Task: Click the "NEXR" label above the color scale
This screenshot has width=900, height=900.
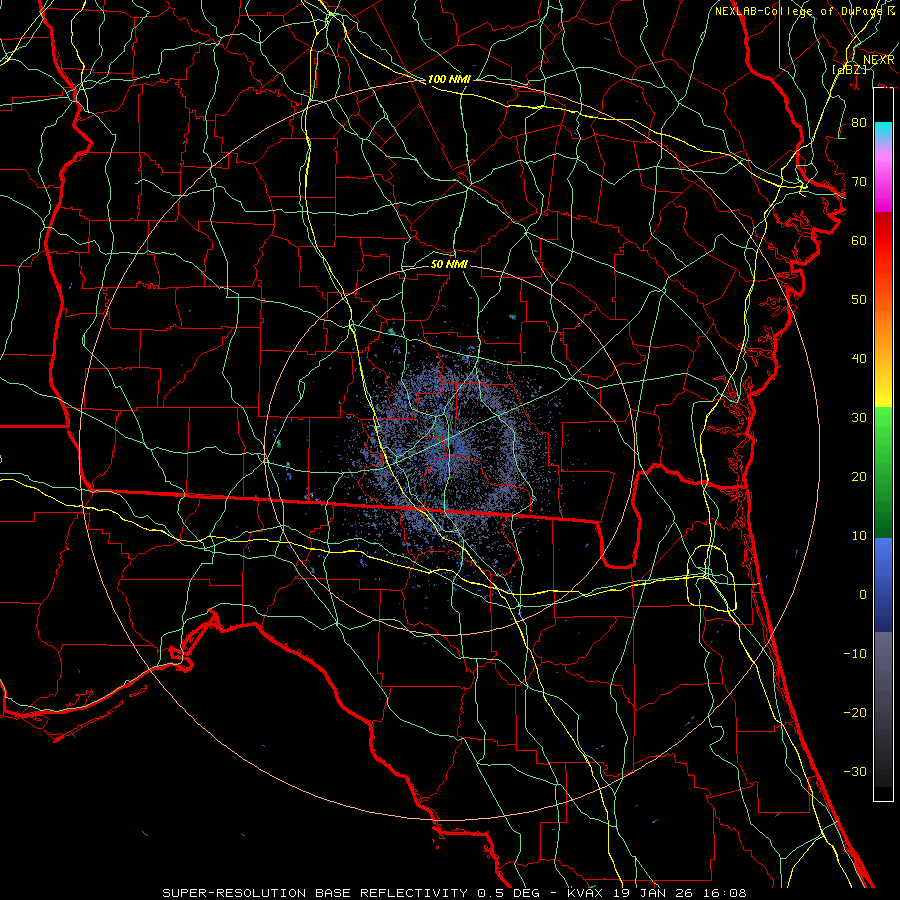Action: tap(878, 60)
